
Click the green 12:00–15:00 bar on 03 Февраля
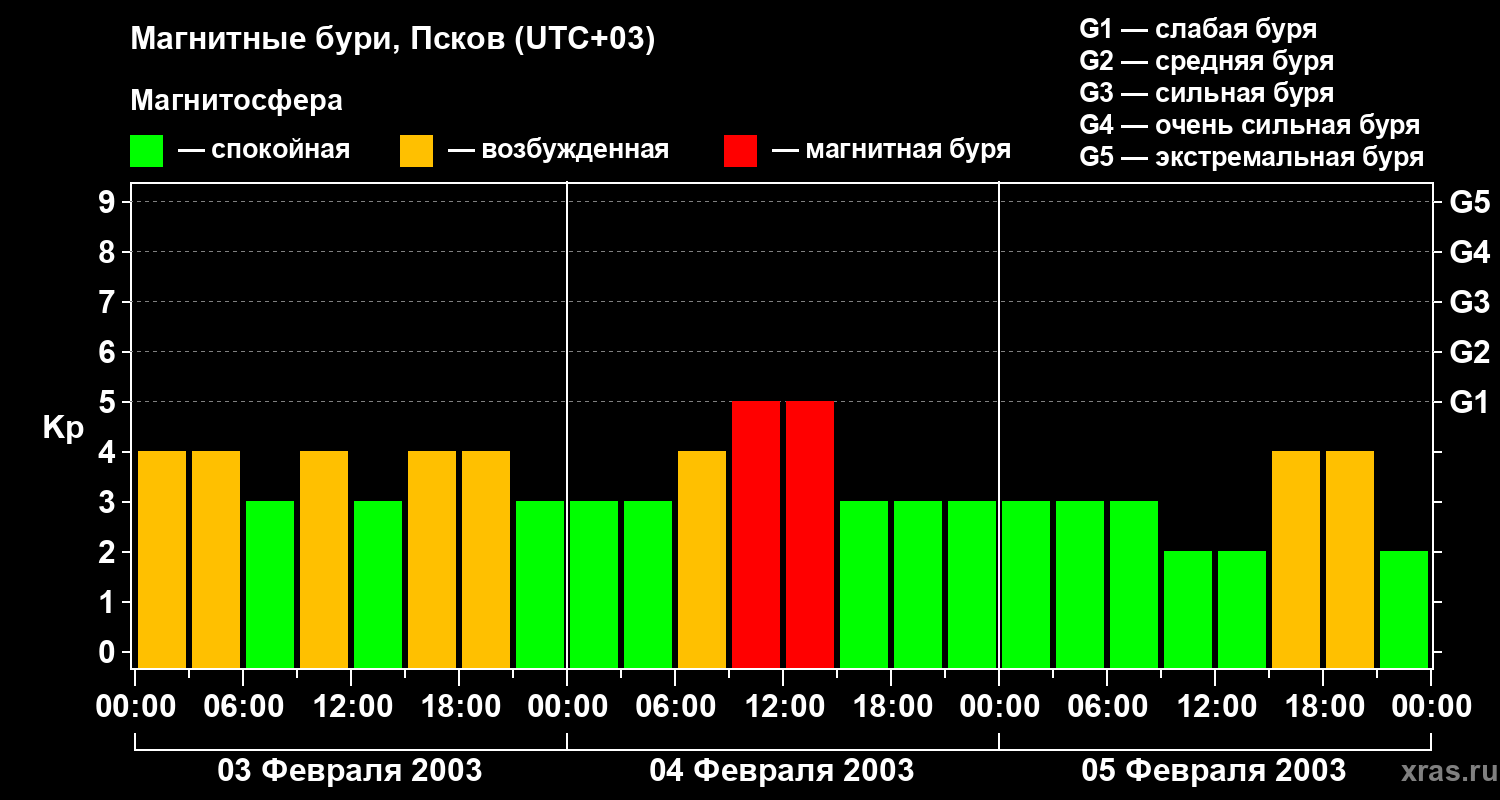pyautogui.click(x=378, y=584)
